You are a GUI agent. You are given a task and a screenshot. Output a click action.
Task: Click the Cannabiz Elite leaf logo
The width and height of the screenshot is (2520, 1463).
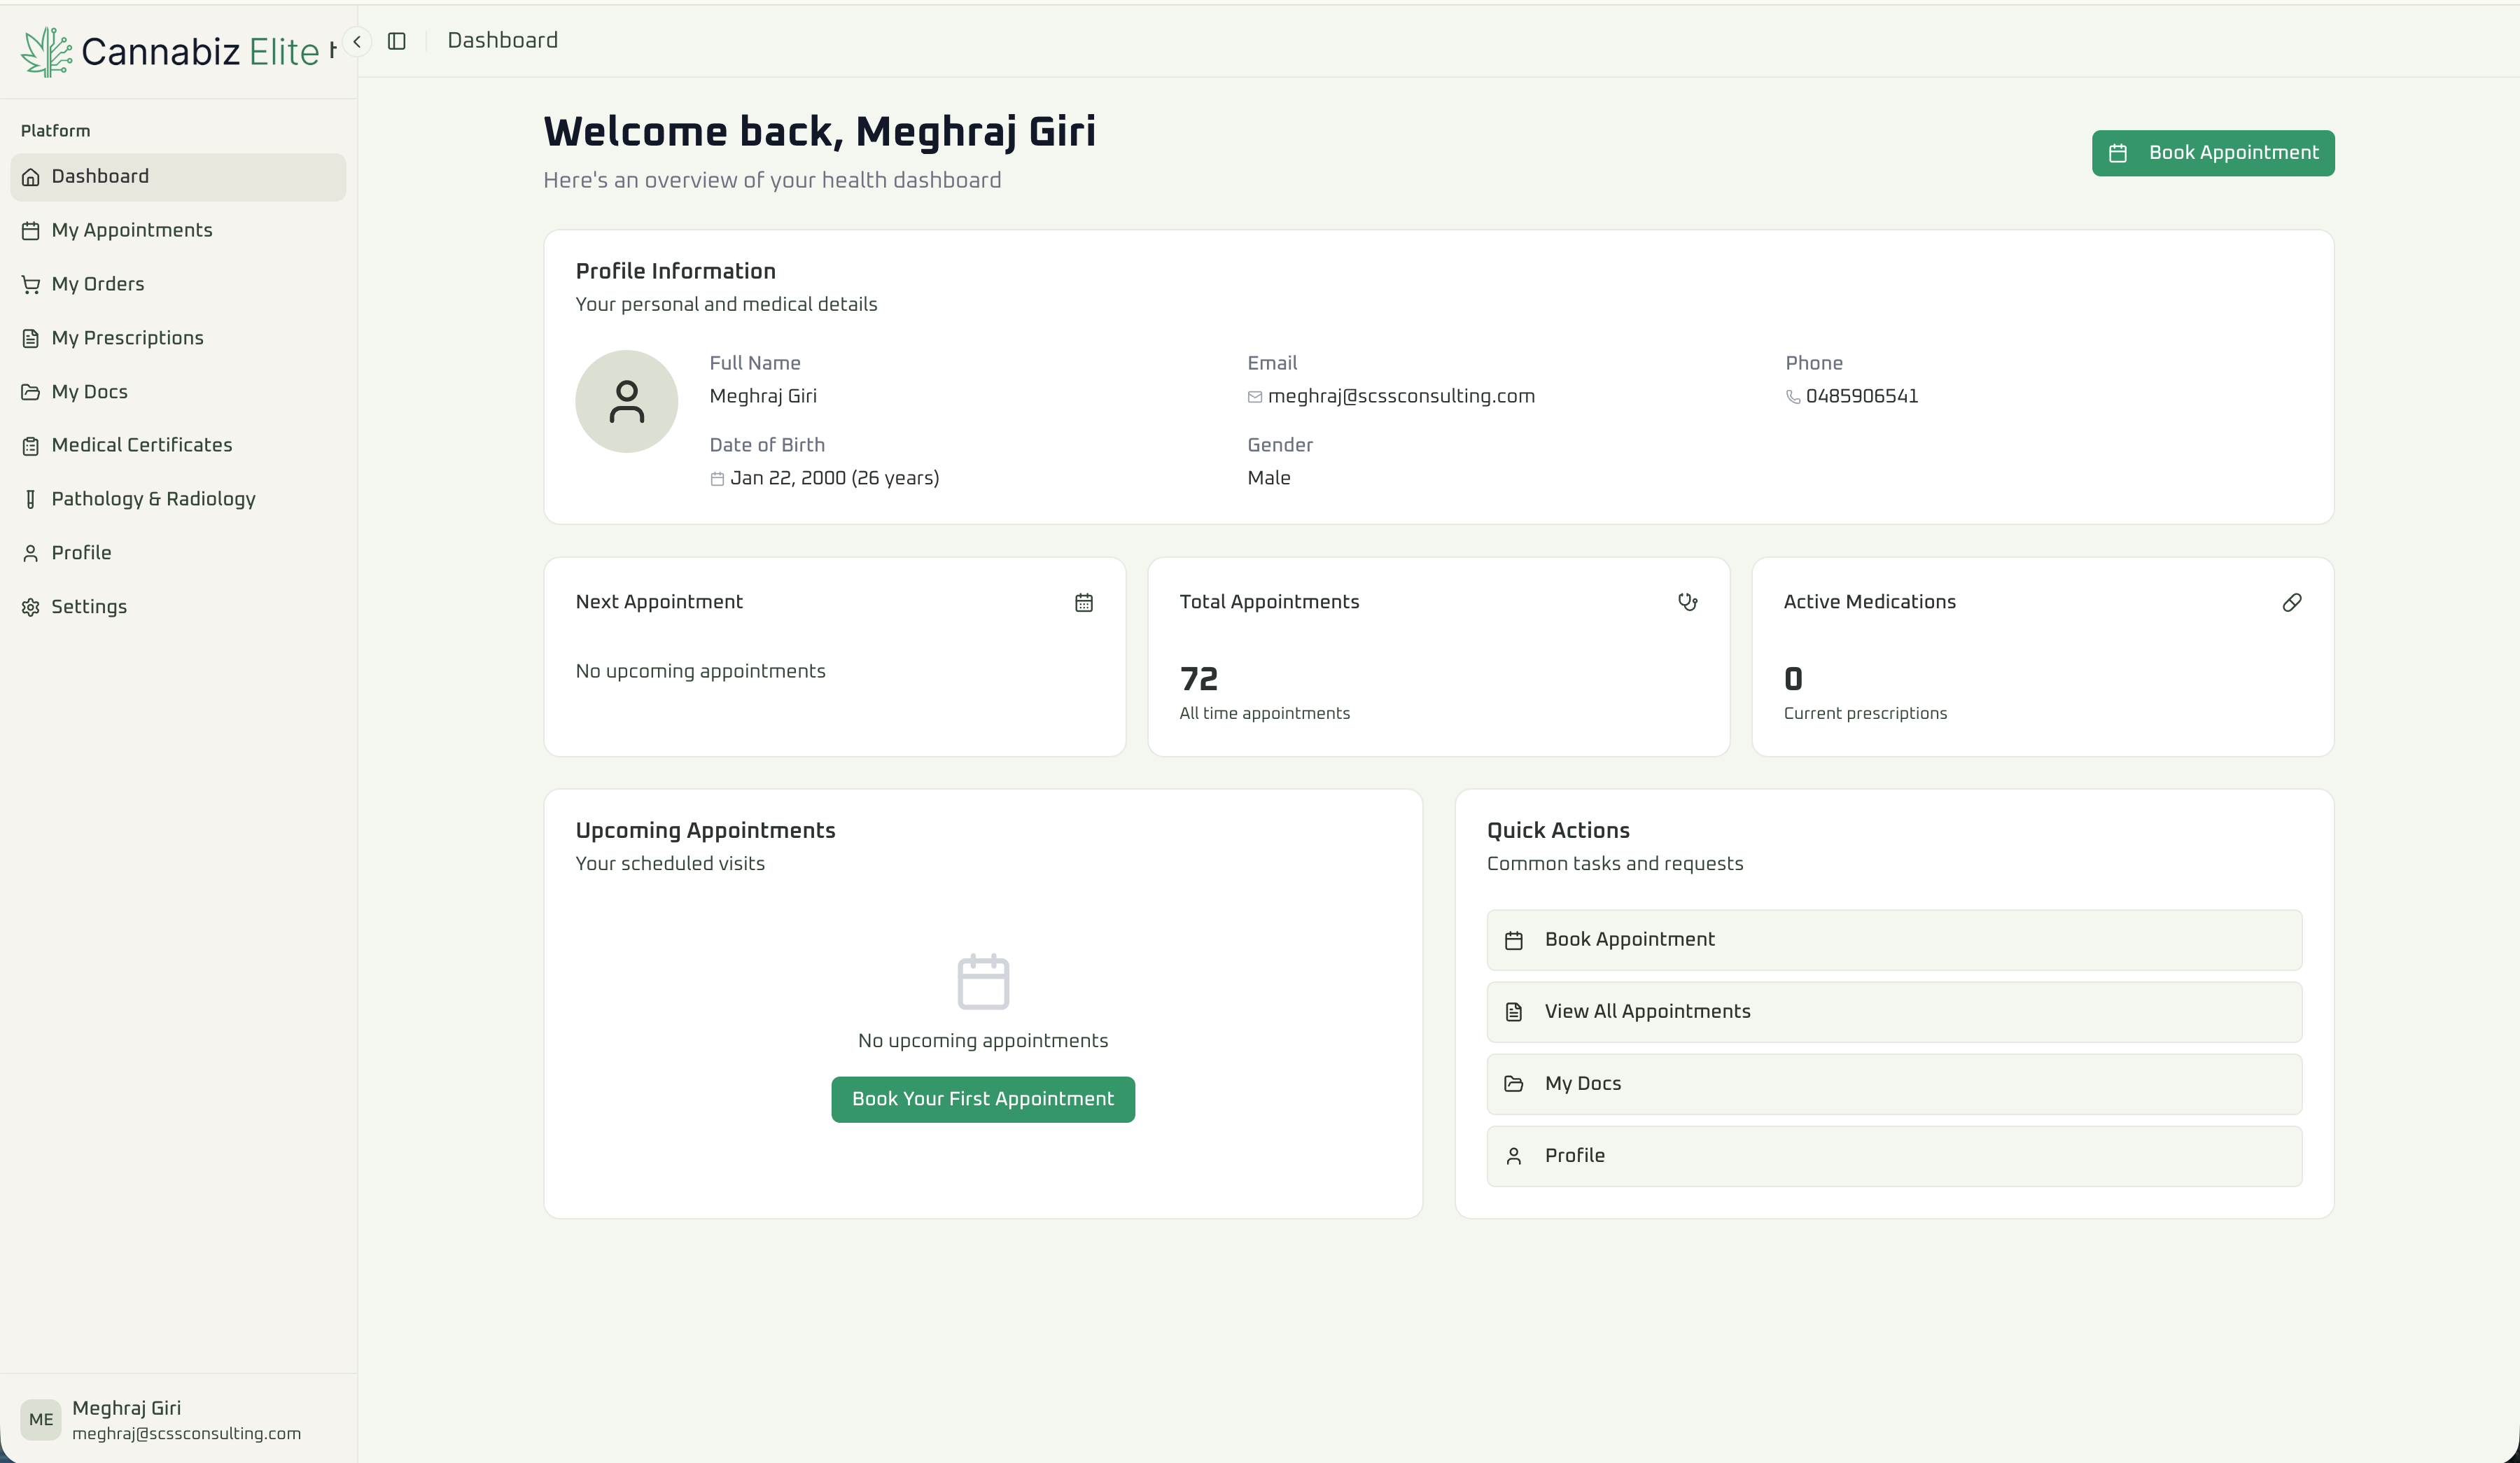[45, 50]
